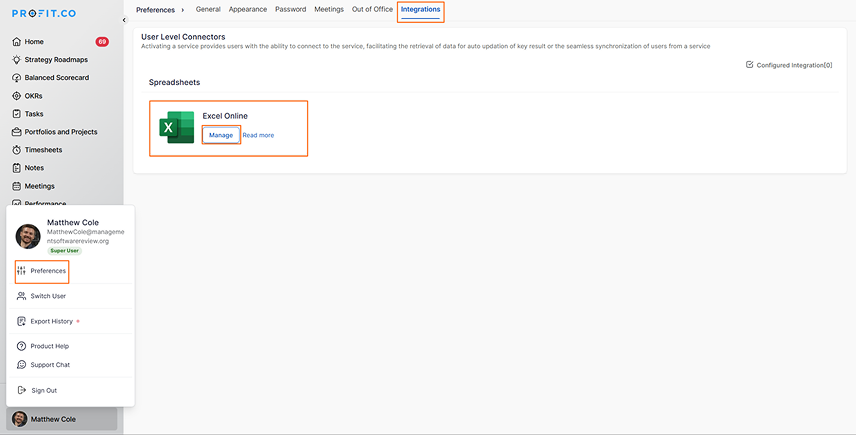Click the Spreadsheets section heading

click(x=175, y=82)
